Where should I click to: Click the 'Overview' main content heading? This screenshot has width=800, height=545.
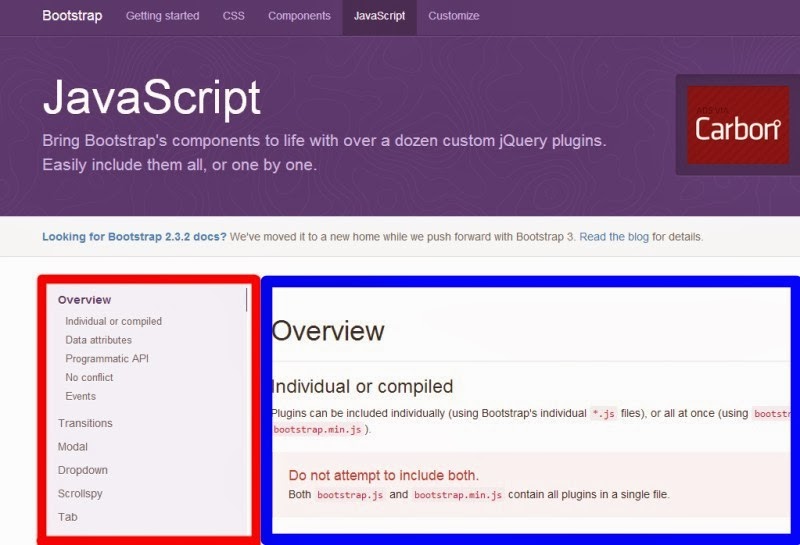click(328, 331)
